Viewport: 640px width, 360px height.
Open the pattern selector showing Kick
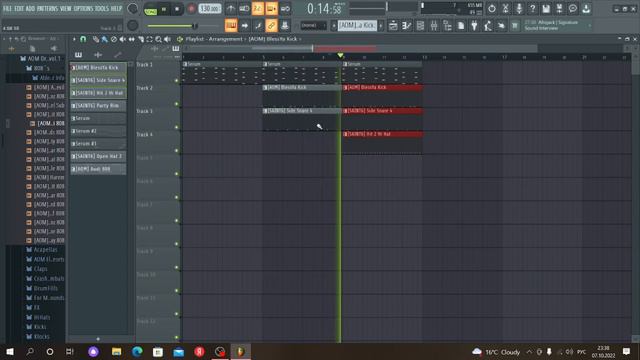(357, 25)
